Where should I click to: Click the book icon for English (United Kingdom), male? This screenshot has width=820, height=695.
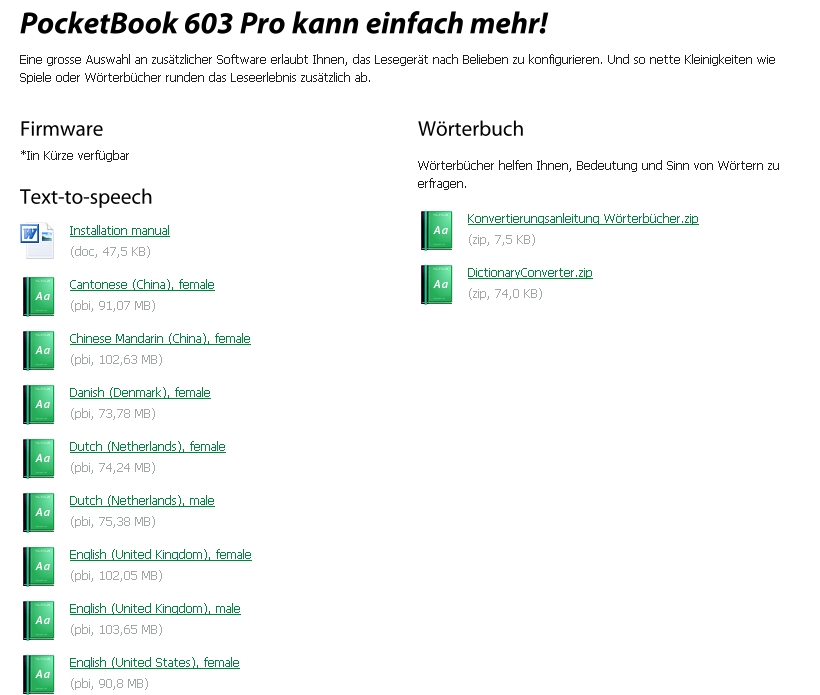[38, 620]
